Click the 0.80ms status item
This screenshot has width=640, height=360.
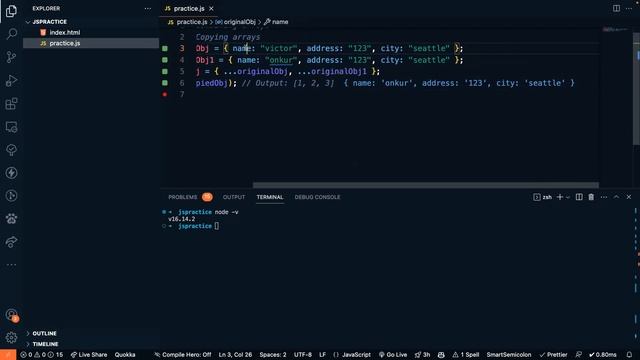coord(602,355)
